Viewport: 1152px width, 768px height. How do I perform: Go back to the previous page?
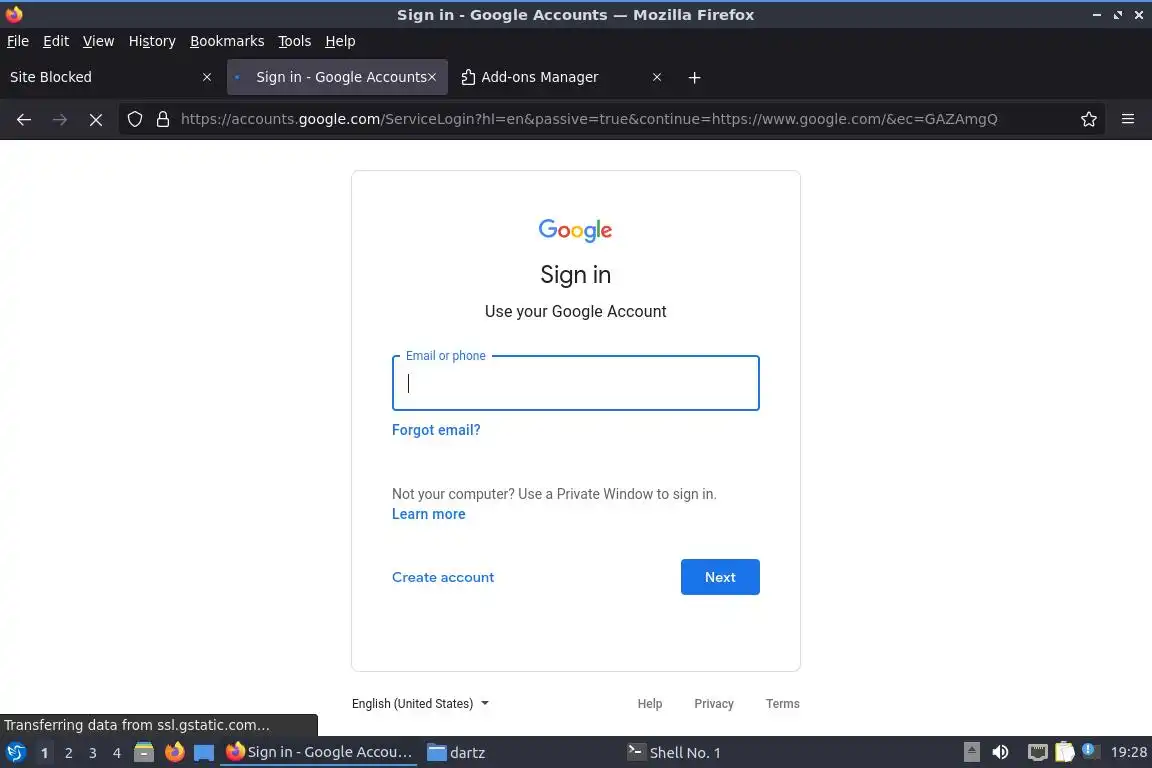(x=24, y=119)
